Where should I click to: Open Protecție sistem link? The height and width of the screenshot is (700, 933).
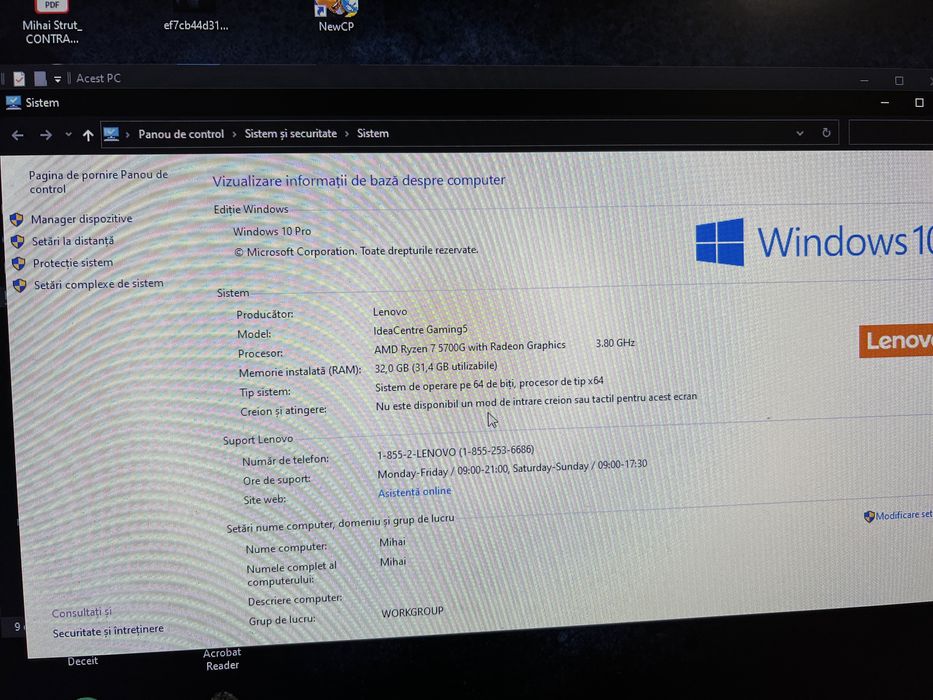(73, 263)
